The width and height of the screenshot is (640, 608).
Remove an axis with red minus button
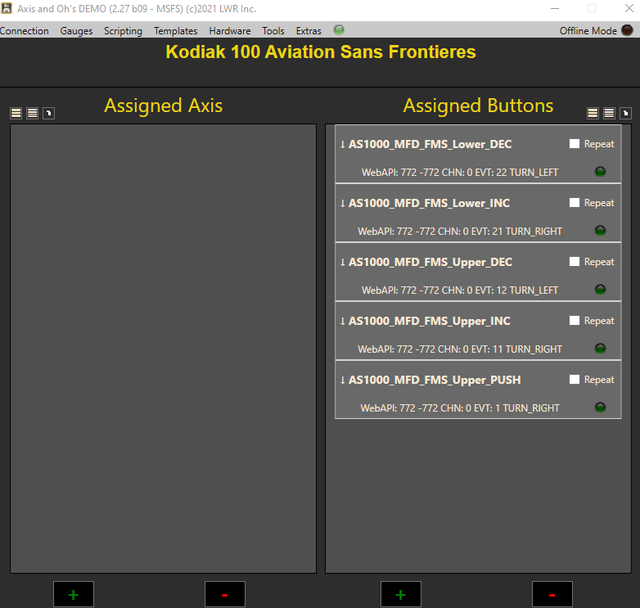click(x=225, y=595)
